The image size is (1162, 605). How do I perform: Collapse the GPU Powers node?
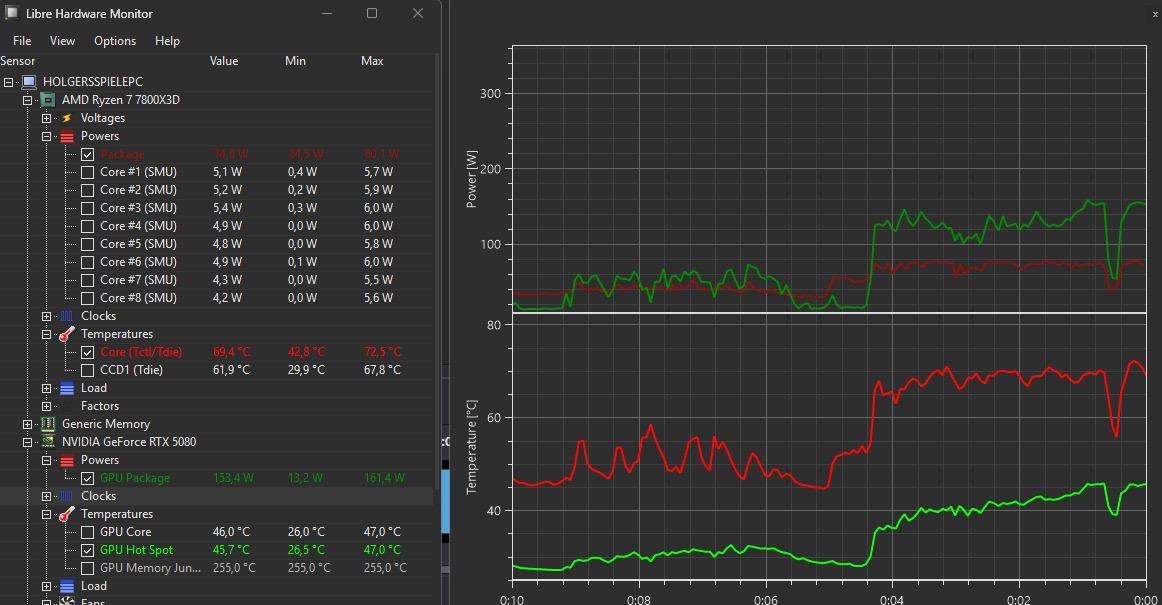pyautogui.click(x=46, y=460)
